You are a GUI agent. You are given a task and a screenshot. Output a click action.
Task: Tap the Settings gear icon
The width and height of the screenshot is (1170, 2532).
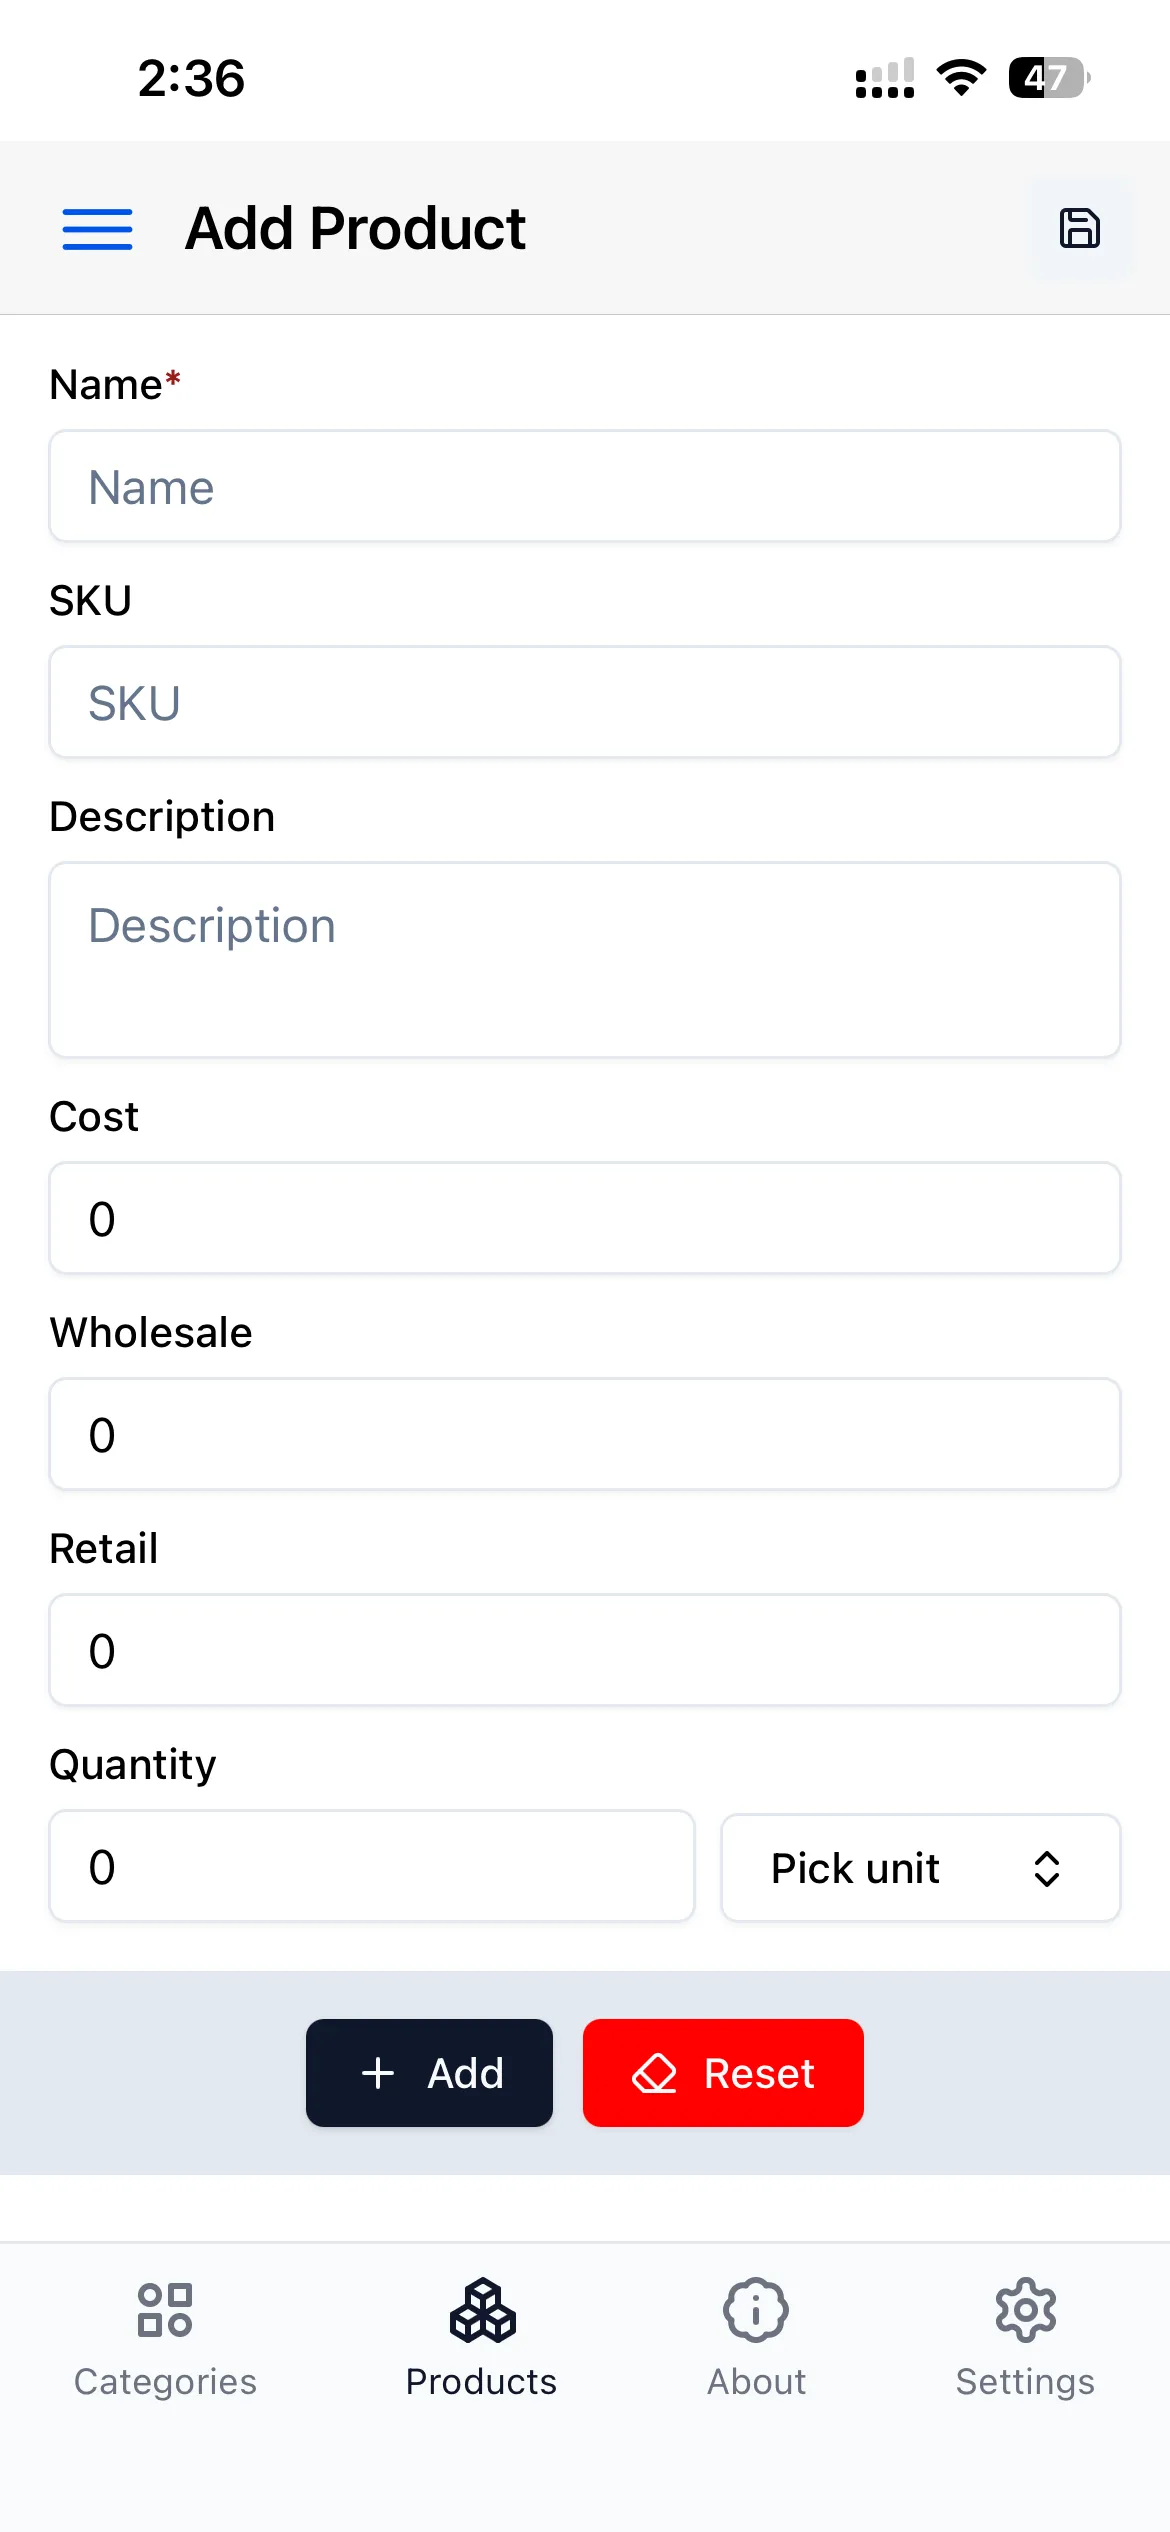[x=1025, y=2310]
